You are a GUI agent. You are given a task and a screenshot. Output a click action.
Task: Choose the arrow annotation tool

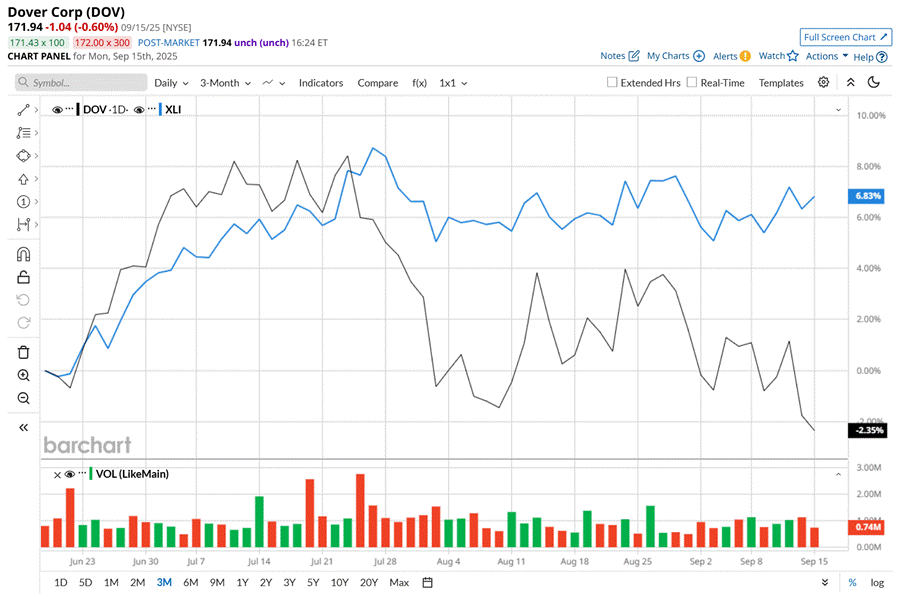[x=23, y=179]
